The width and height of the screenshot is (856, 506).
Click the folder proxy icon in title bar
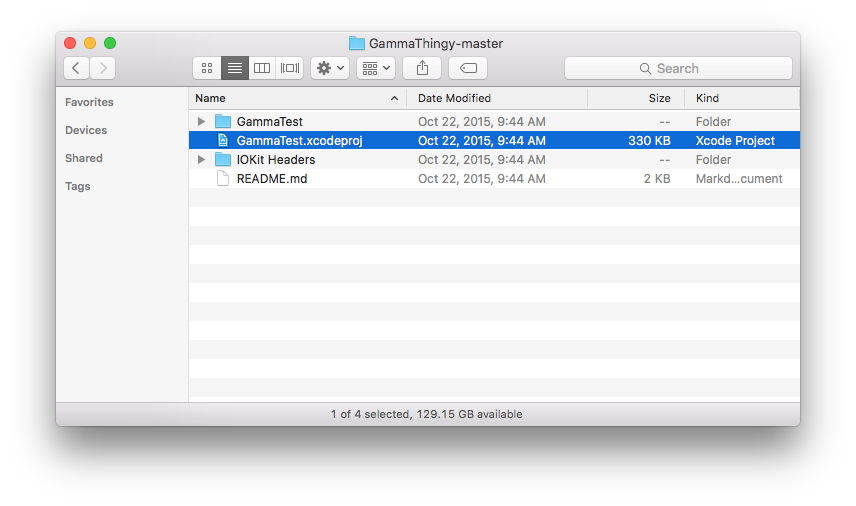tap(356, 43)
